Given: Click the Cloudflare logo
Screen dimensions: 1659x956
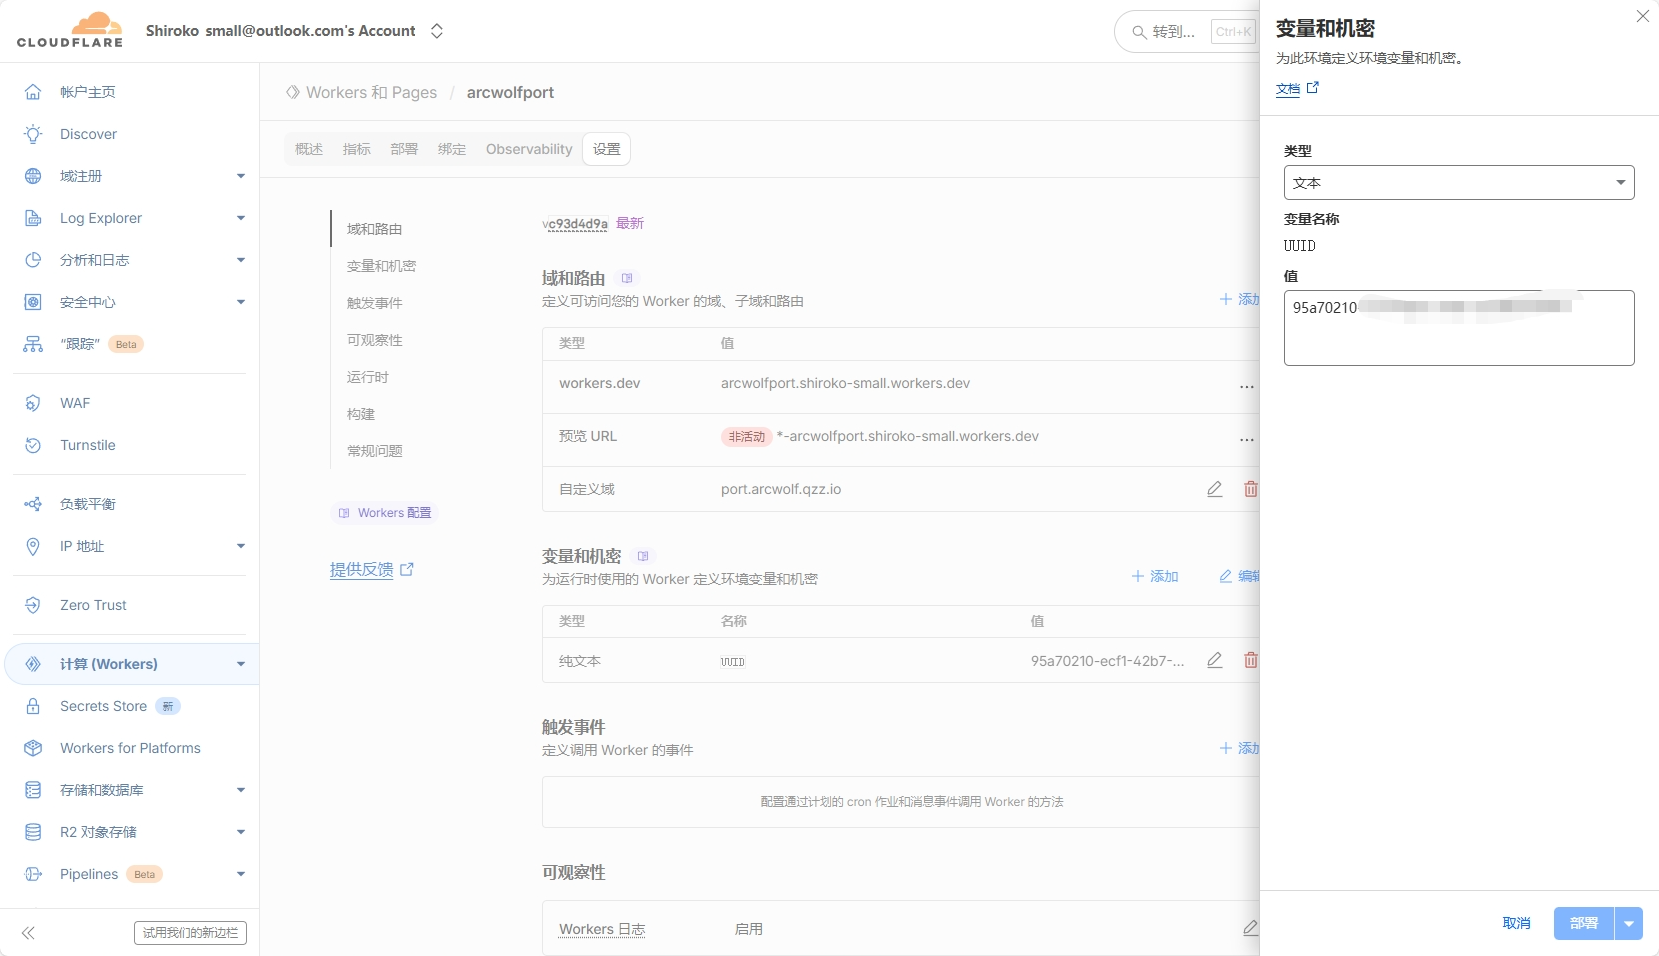Looking at the screenshot, I should coord(70,30).
